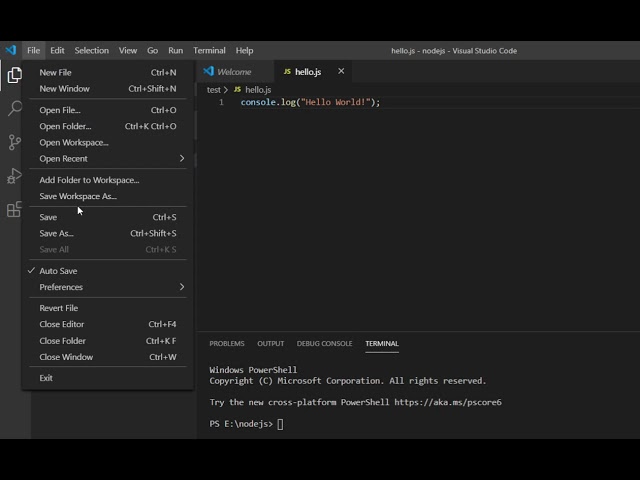Click Save As... menu entry
The width and height of the screenshot is (640, 480).
click(x=108, y=233)
